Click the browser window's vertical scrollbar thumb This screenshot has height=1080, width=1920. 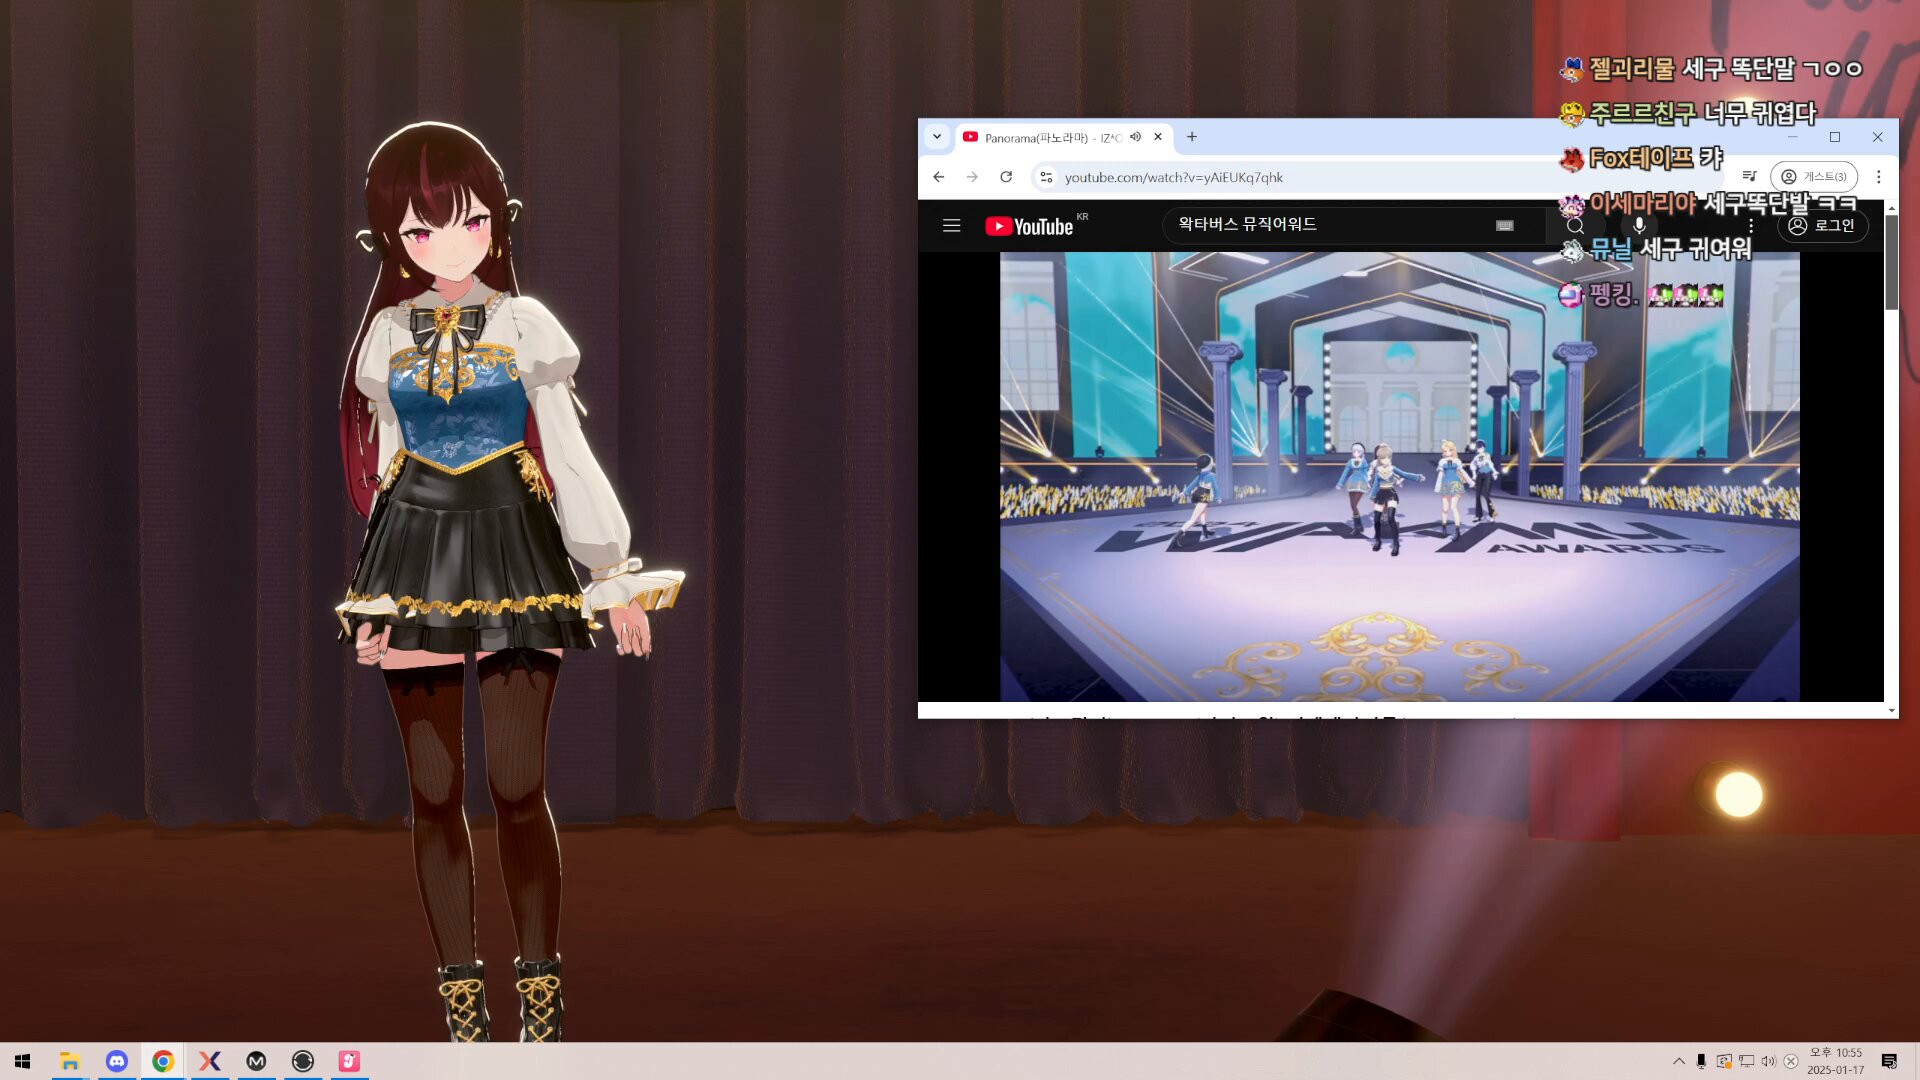click(x=1891, y=262)
